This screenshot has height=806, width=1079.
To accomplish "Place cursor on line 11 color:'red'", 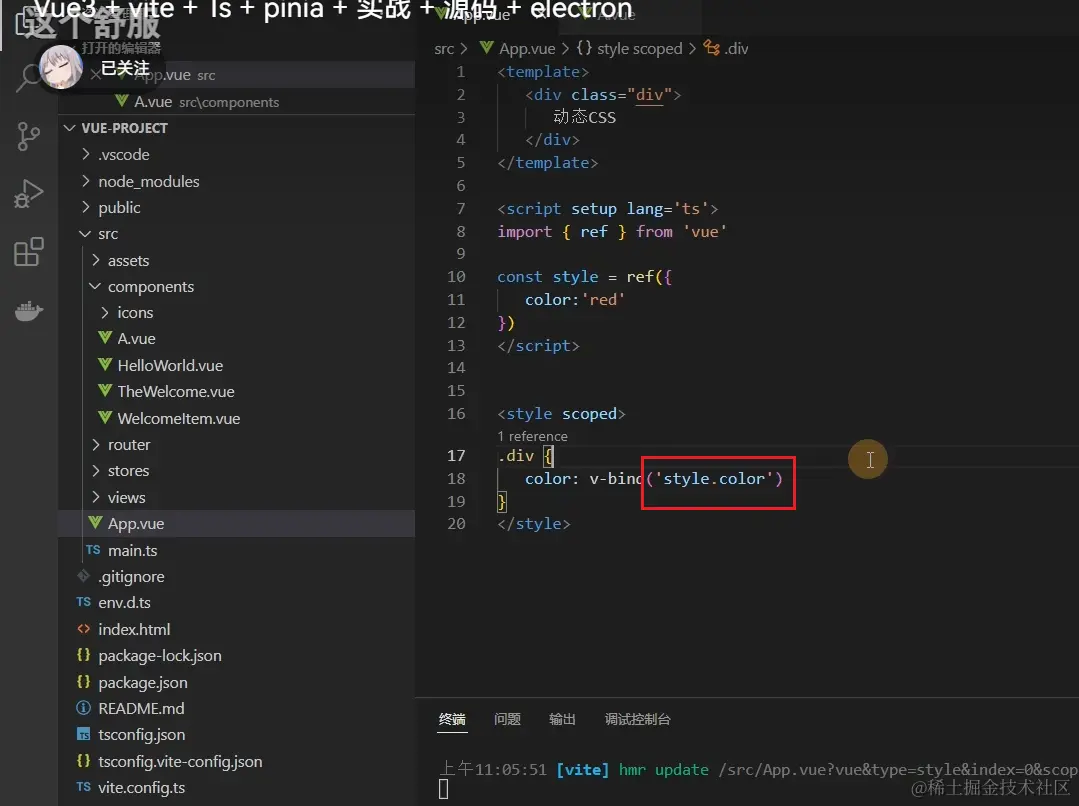I will click(x=575, y=299).
